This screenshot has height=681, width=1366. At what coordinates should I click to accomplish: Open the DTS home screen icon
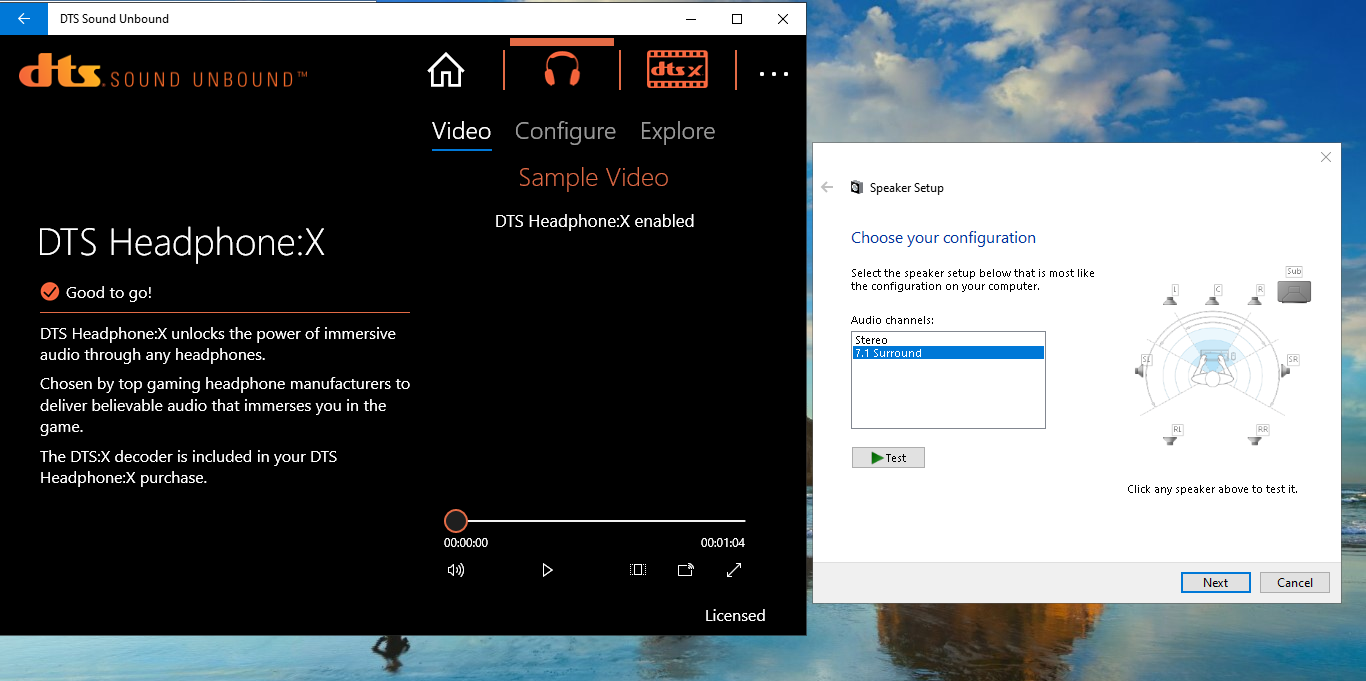pyautogui.click(x=446, y=70)
